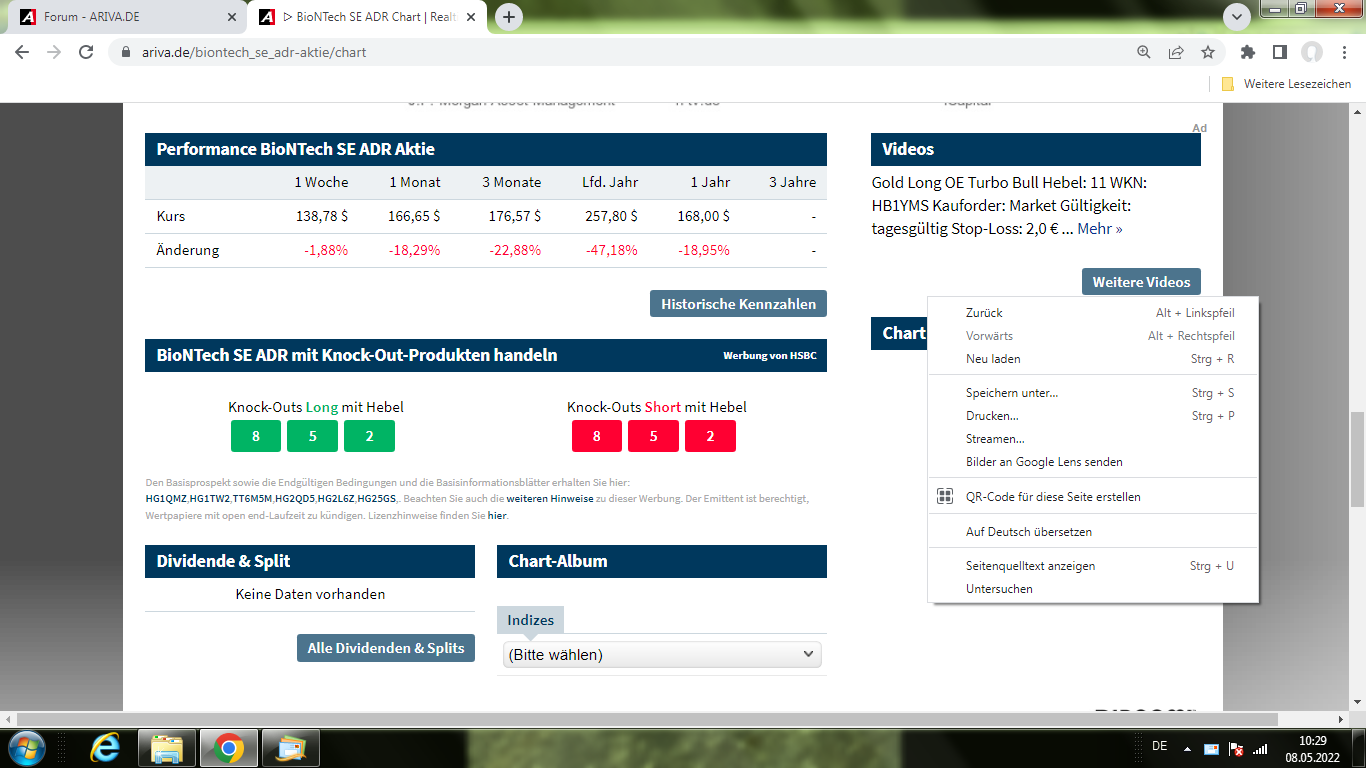
Task: Choose Auf Deutsch übersetzen from context menu
Action: (1093, 532)
